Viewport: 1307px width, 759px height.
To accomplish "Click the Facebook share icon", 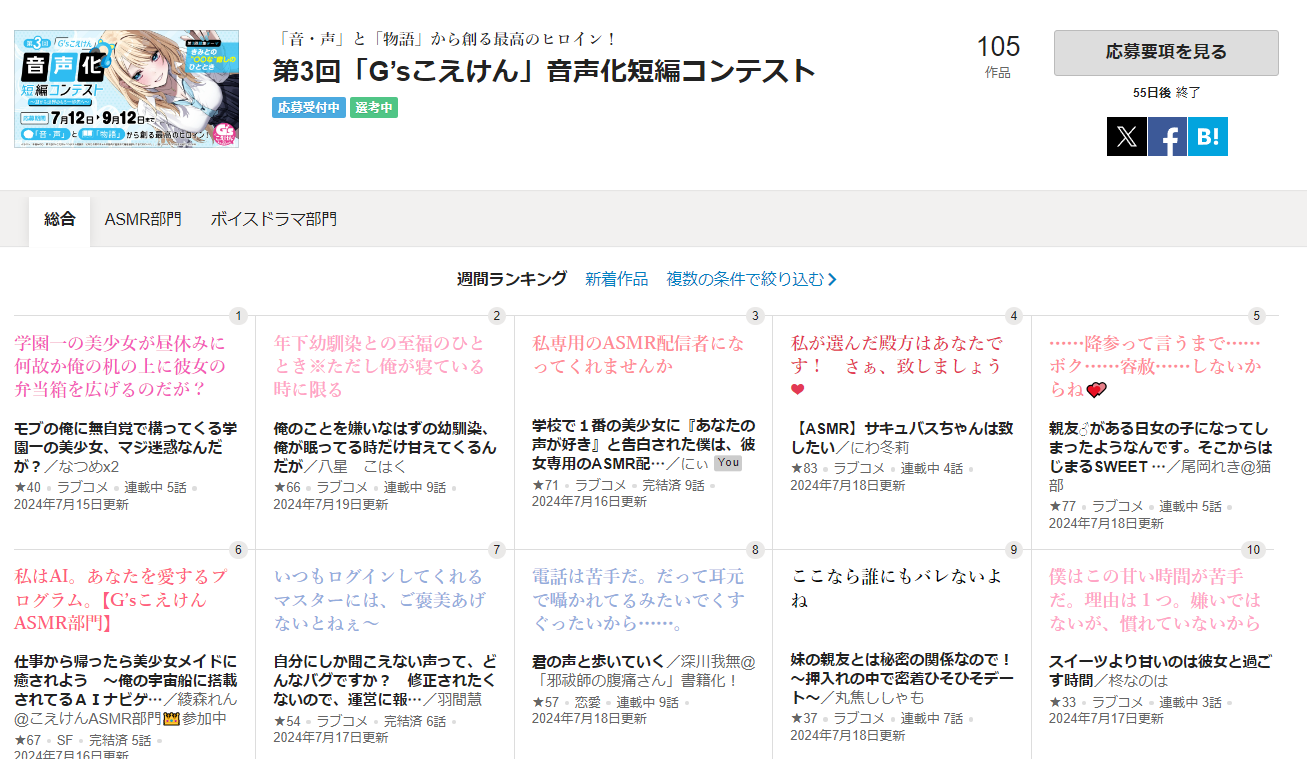I will coord(1167,136).
